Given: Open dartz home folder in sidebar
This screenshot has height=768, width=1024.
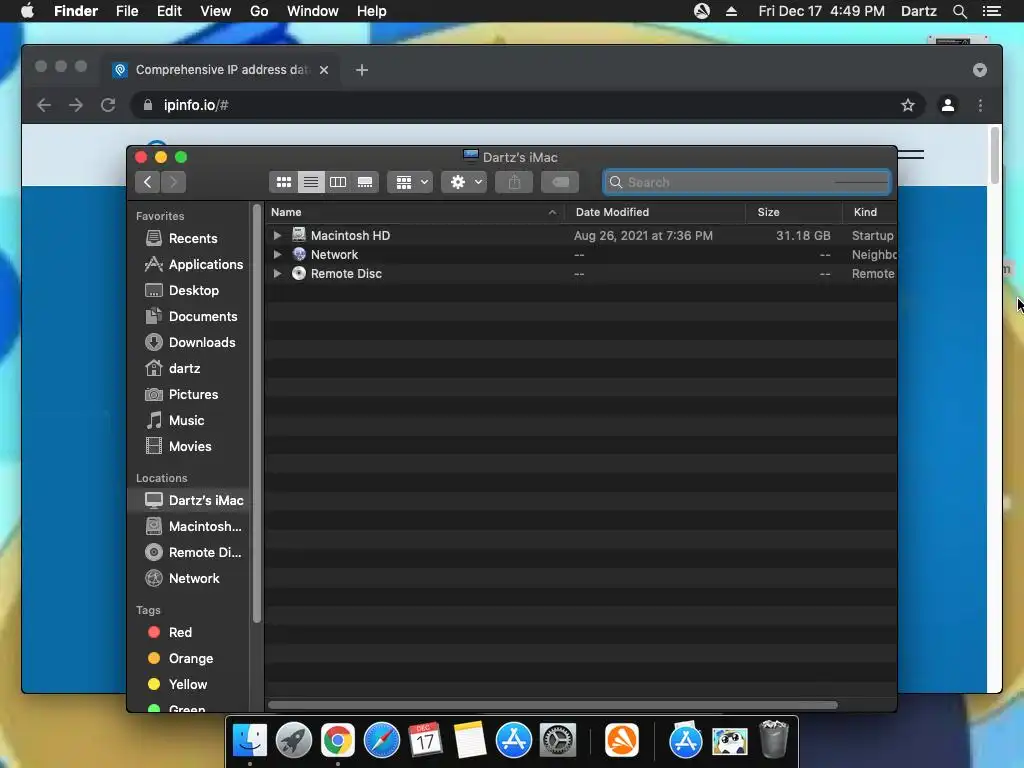Looking at the screenshot, I should click(x=189, y=369).
